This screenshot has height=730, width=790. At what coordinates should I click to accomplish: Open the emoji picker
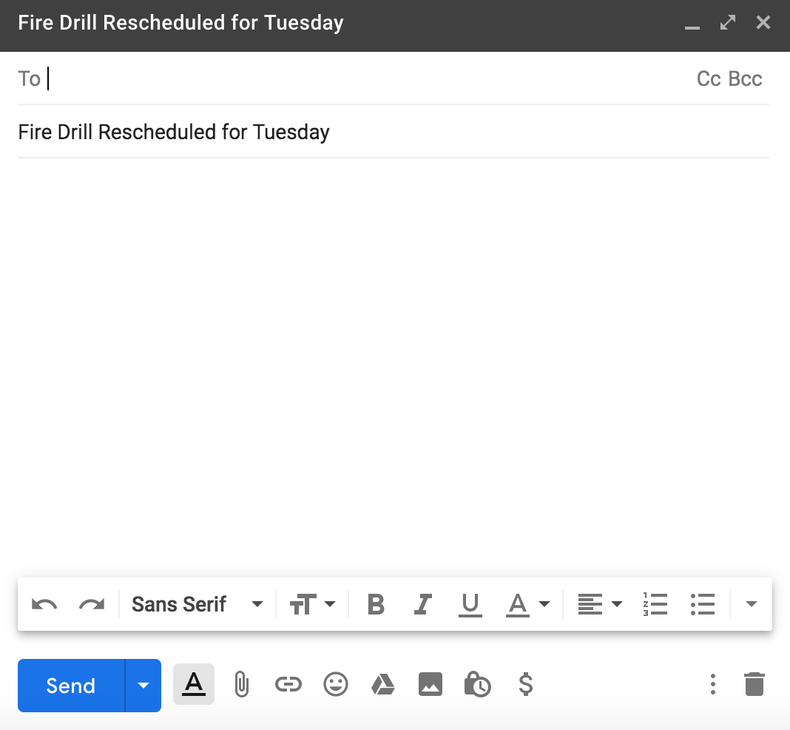[336, 685]
